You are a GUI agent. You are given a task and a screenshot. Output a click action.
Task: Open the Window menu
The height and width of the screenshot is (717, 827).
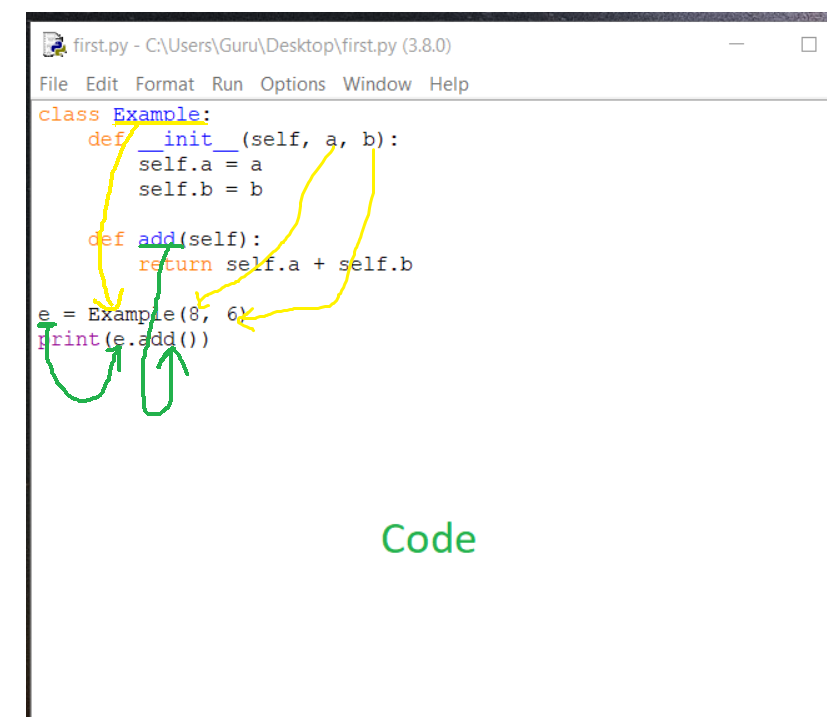click(x=377, y=84)
